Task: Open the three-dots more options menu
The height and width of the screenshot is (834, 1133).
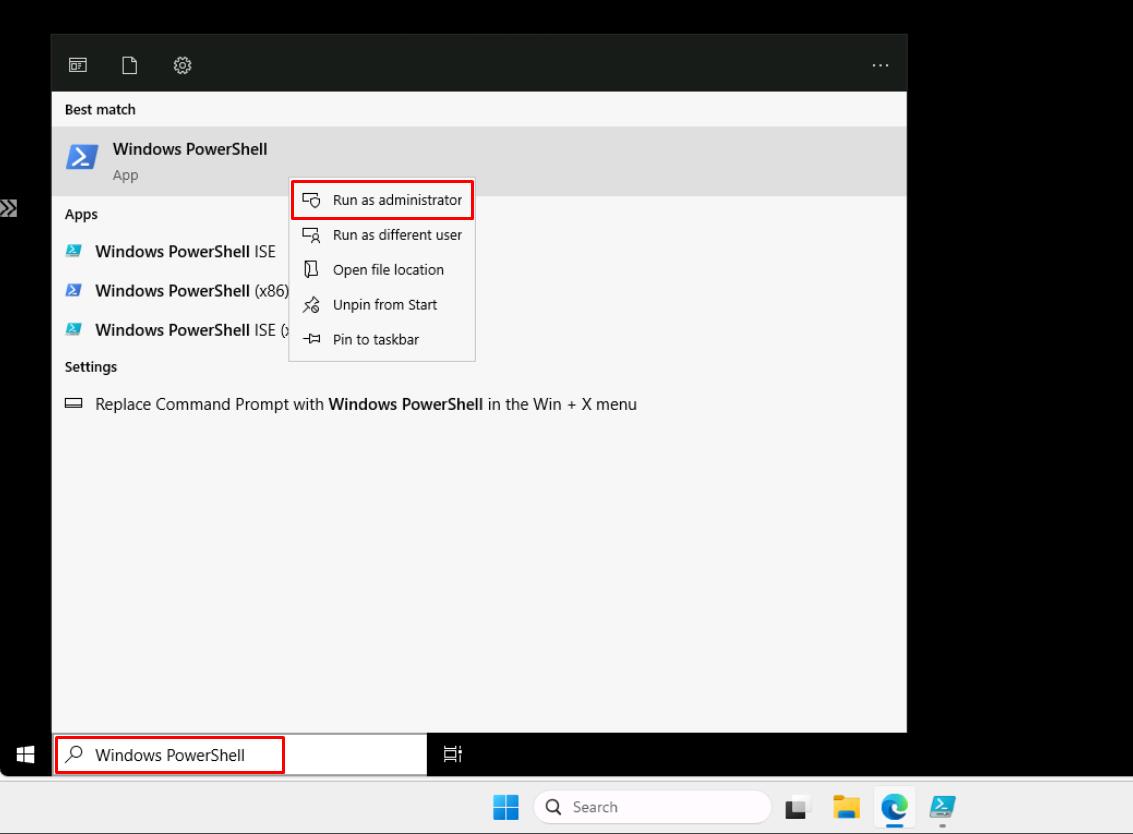Action: point(879,65)
